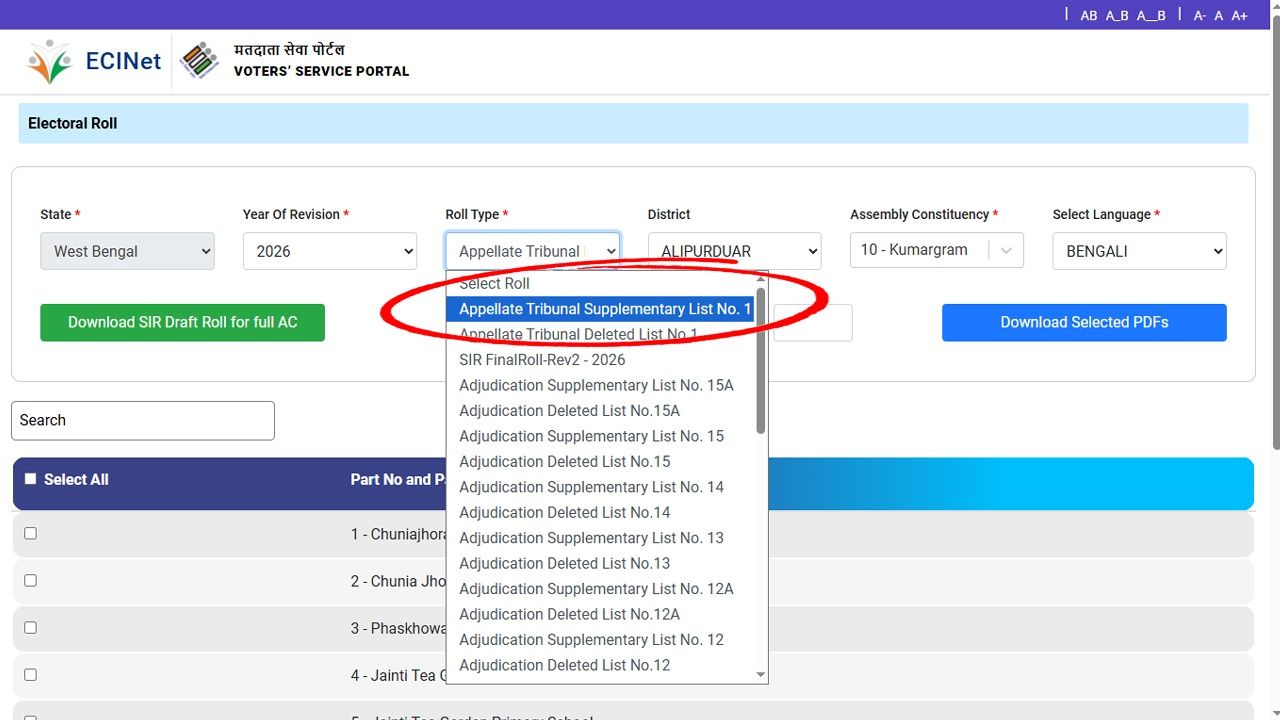This screenshot has height=720, width=1280.
Task: Increase font size with A+ button
Action: click(x=1239, y=15)
